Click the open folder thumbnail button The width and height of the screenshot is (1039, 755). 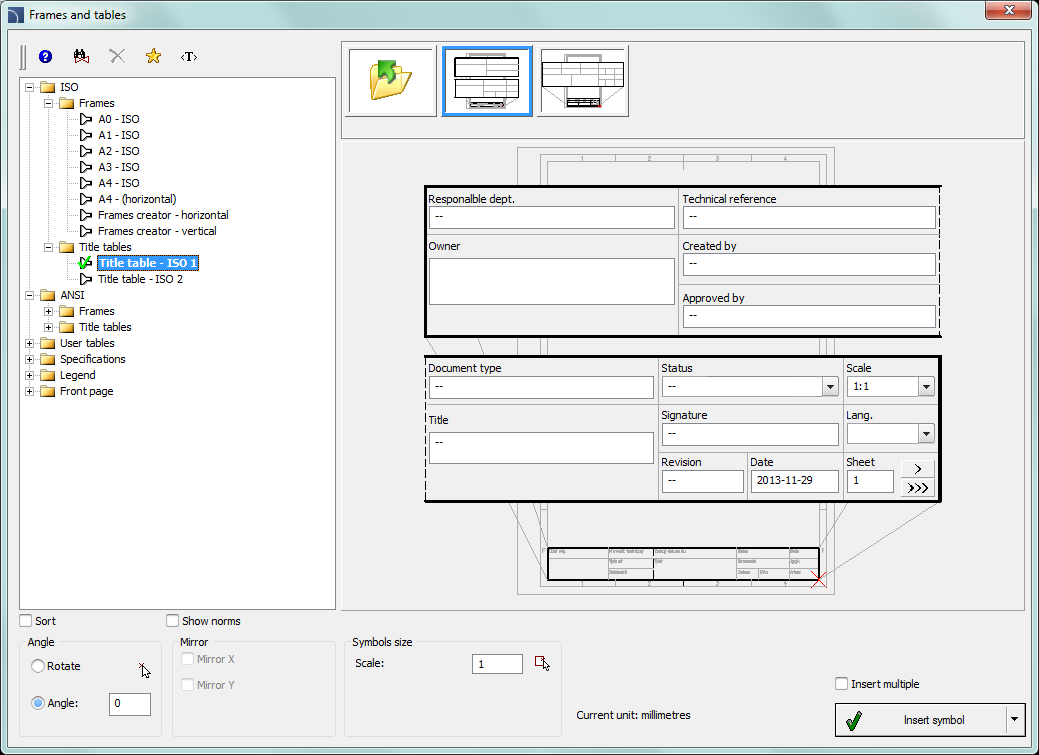pos(391,81)
